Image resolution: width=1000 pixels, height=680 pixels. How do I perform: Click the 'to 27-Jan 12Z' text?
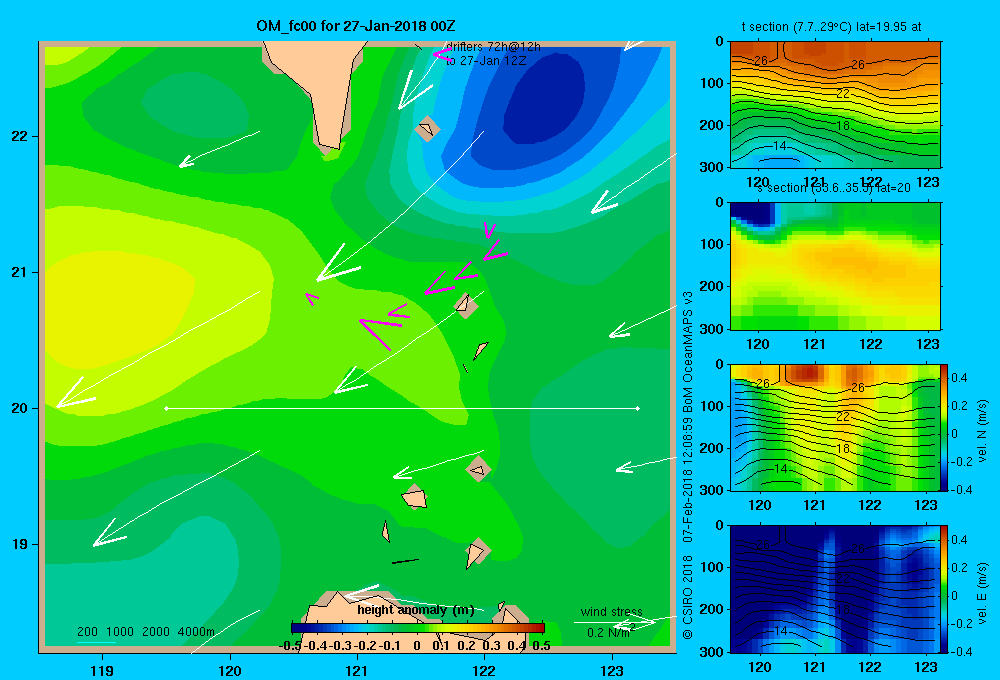[x=486, y=61]
